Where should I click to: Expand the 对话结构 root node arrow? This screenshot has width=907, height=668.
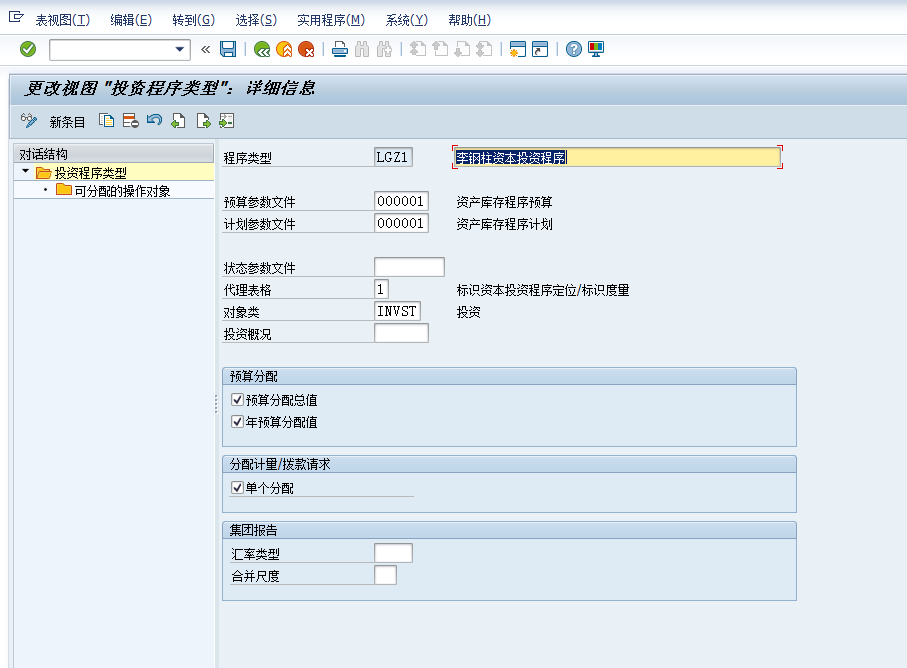25,172
